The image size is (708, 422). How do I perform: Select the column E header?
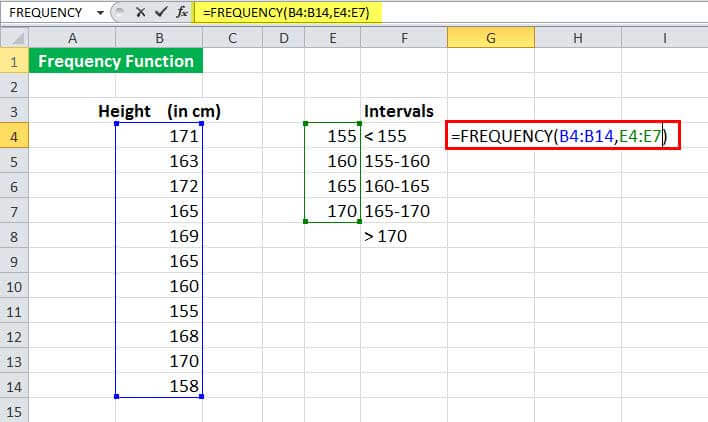[331, 38]
